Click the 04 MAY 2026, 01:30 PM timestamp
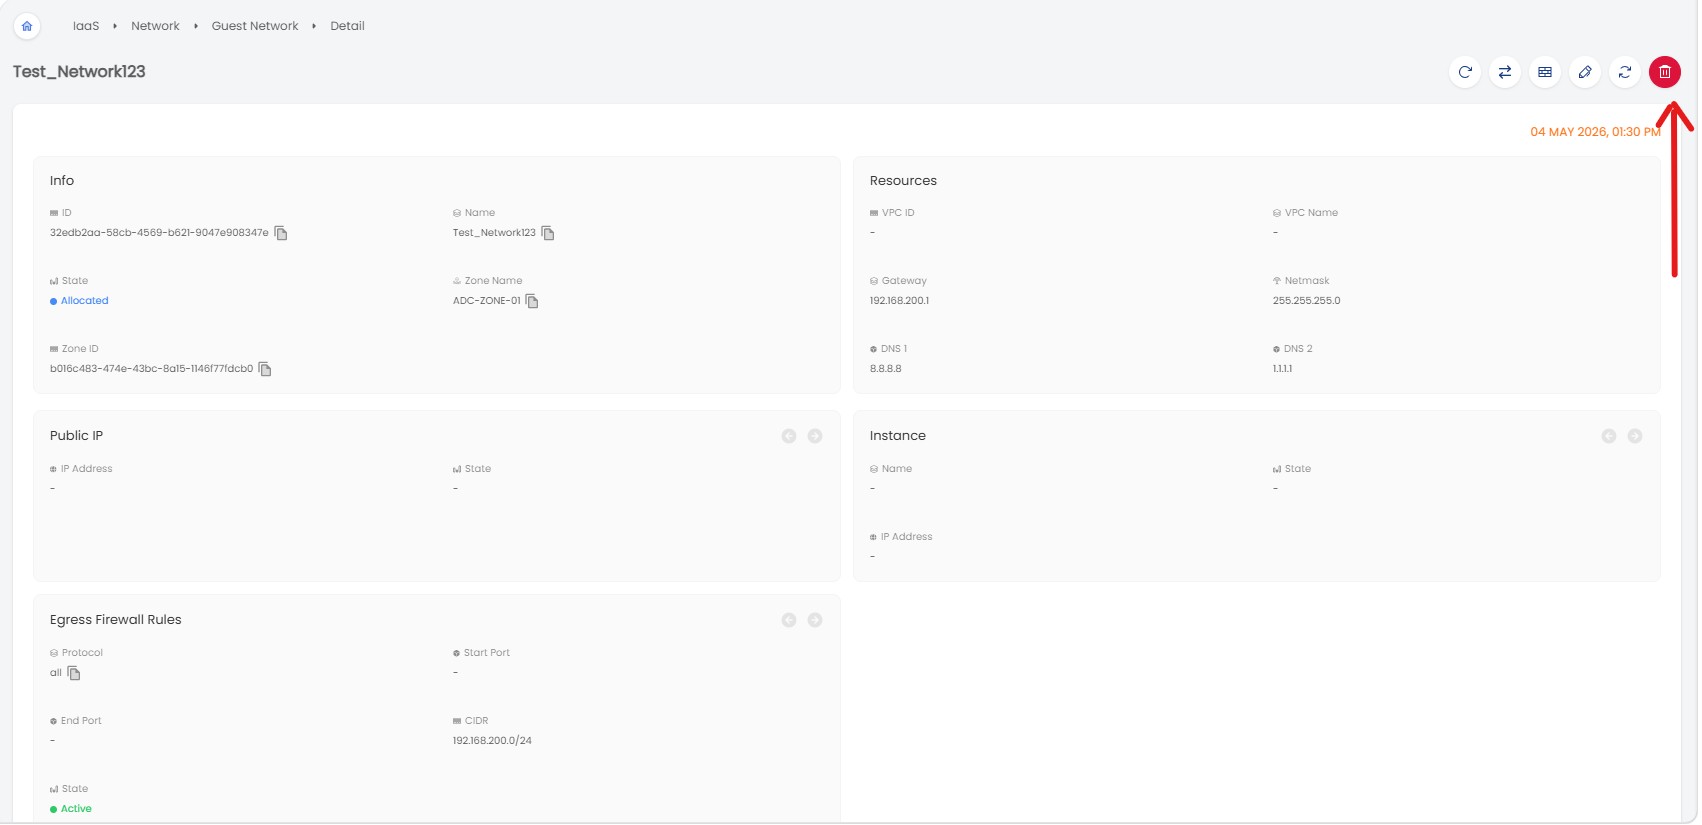 coord(1595,132)
